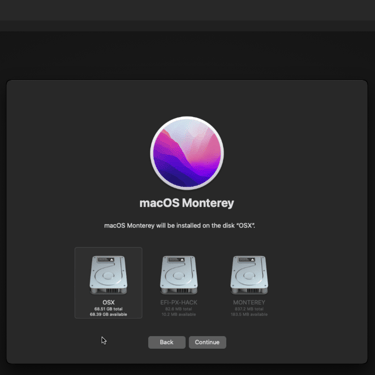Screen dimensions: 375x375
Task: Click the Continue button
Action: (207, 342)
